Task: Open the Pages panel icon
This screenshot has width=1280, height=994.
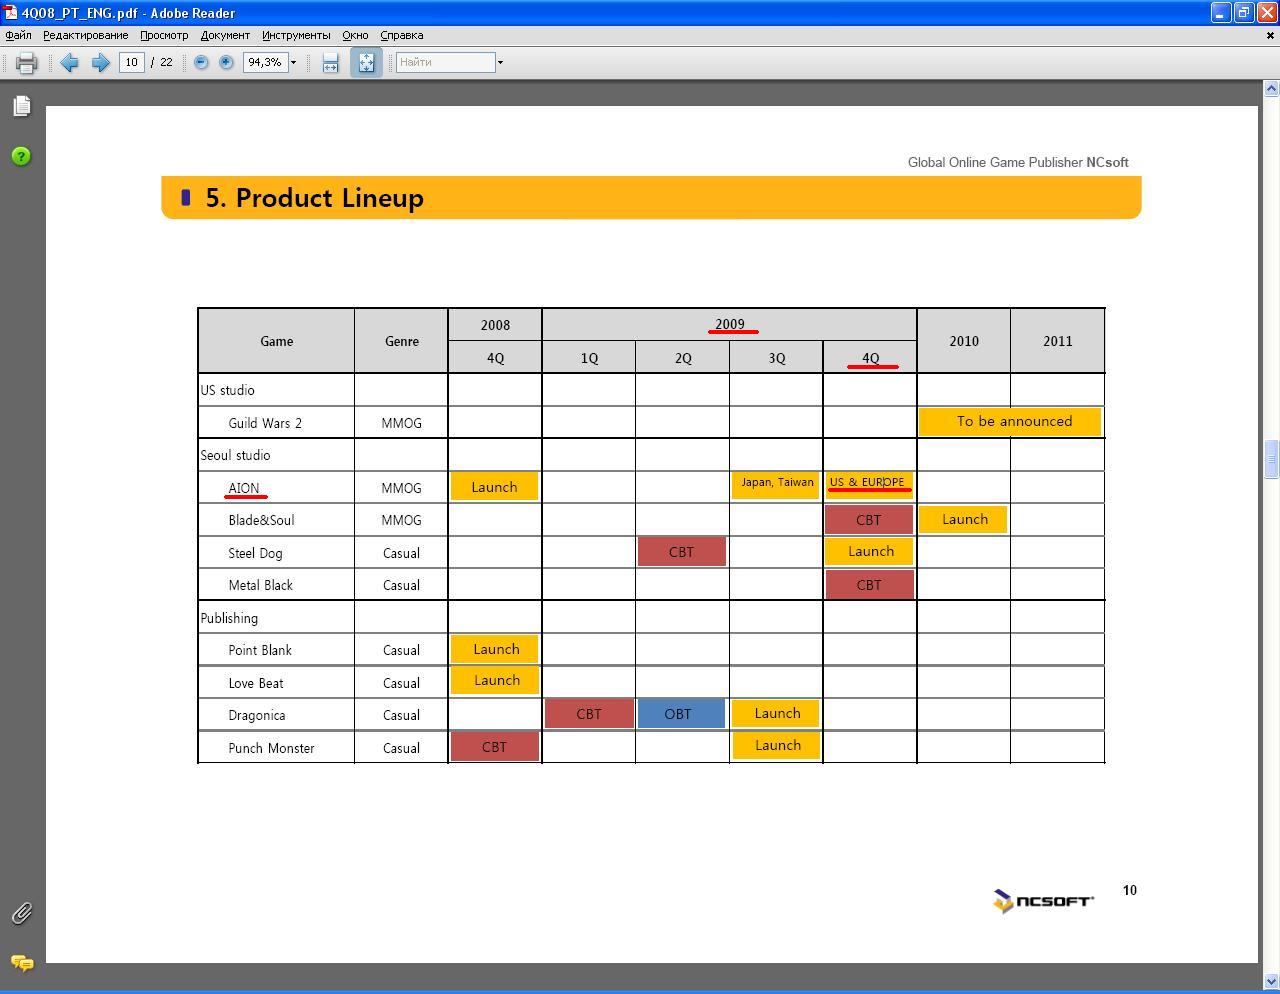Action: pyautogui.click(x=22, y=106)
